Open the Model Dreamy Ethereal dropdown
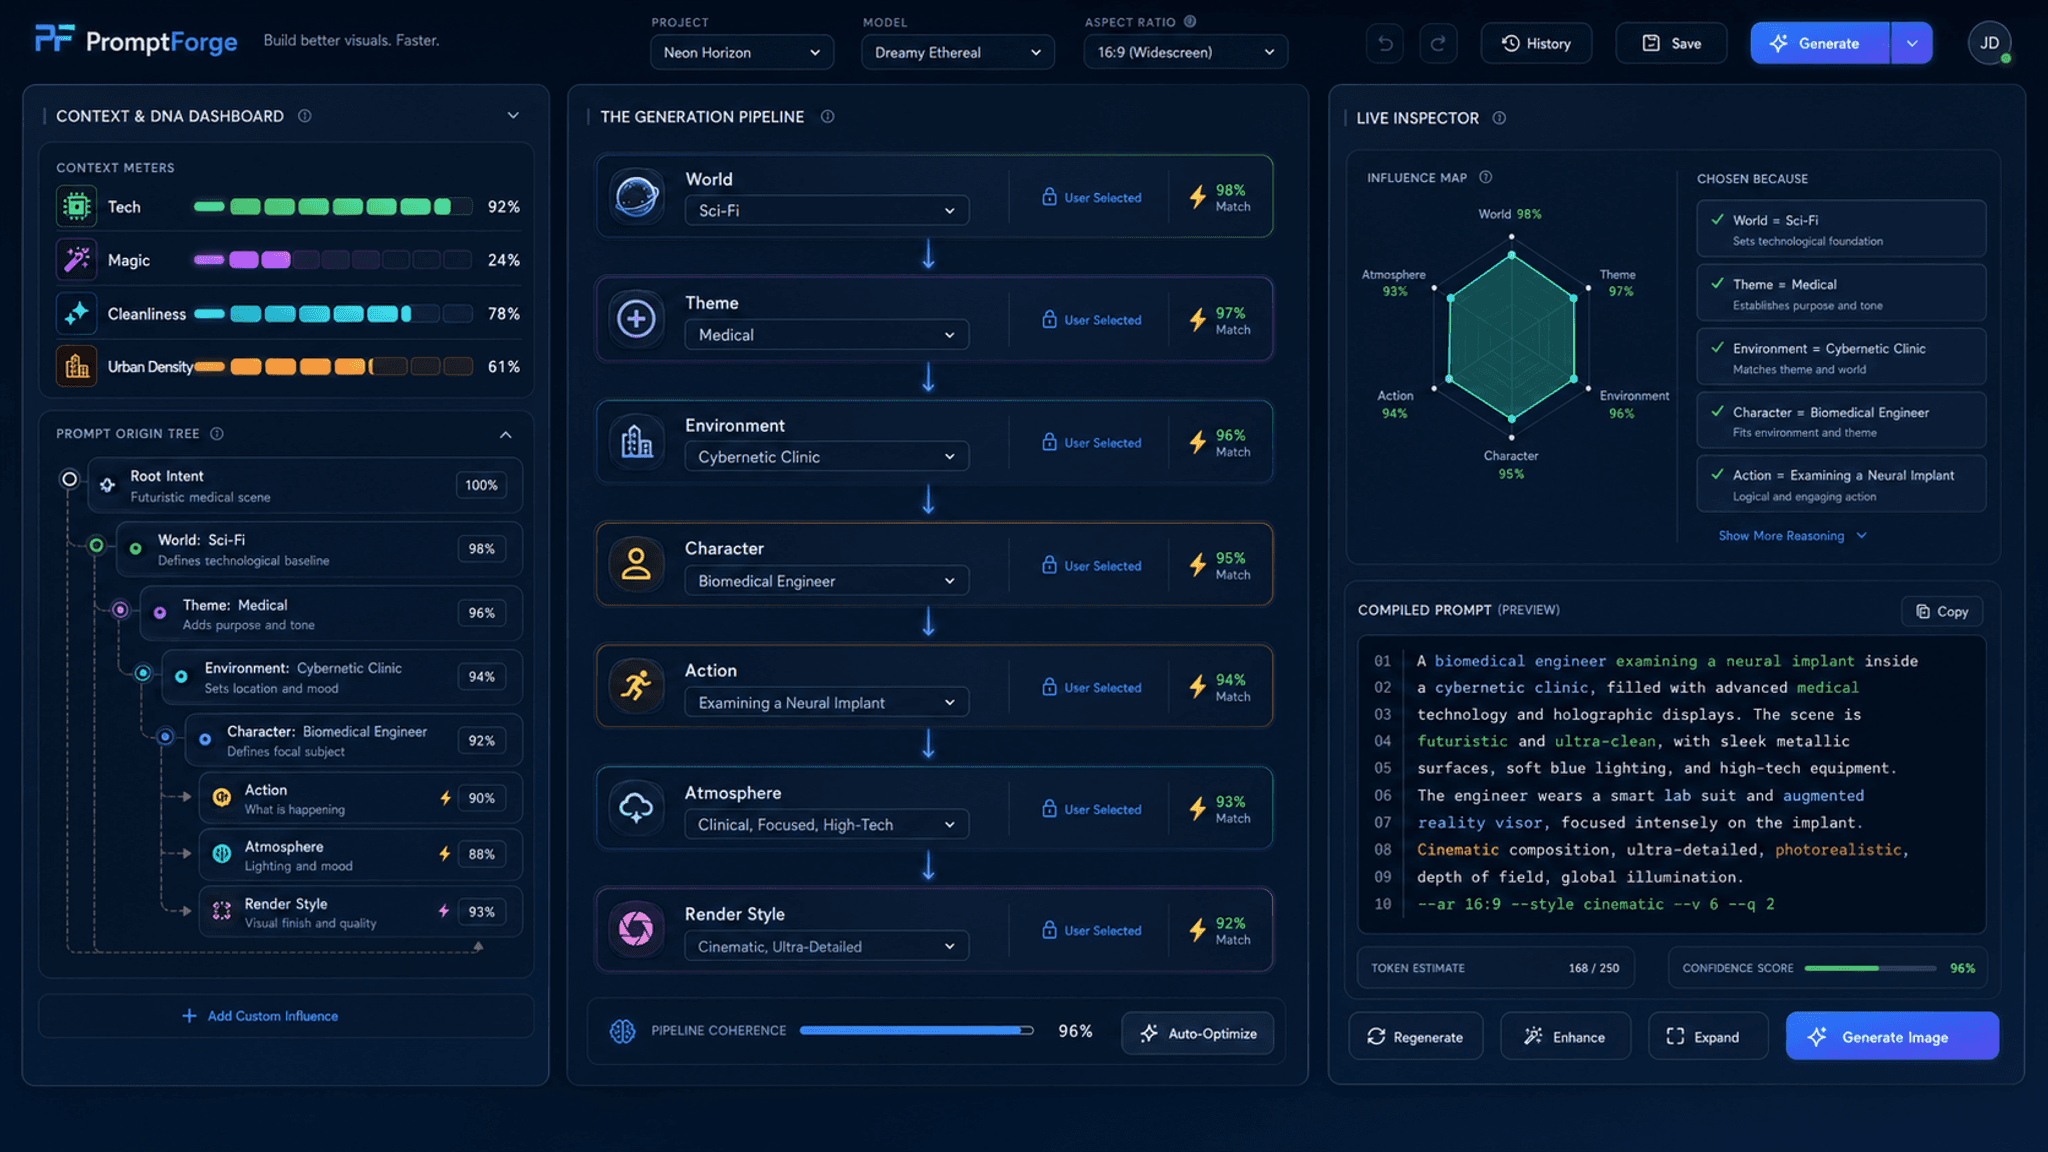This screenshot has height=1152, width=2048. pos(957,52)
